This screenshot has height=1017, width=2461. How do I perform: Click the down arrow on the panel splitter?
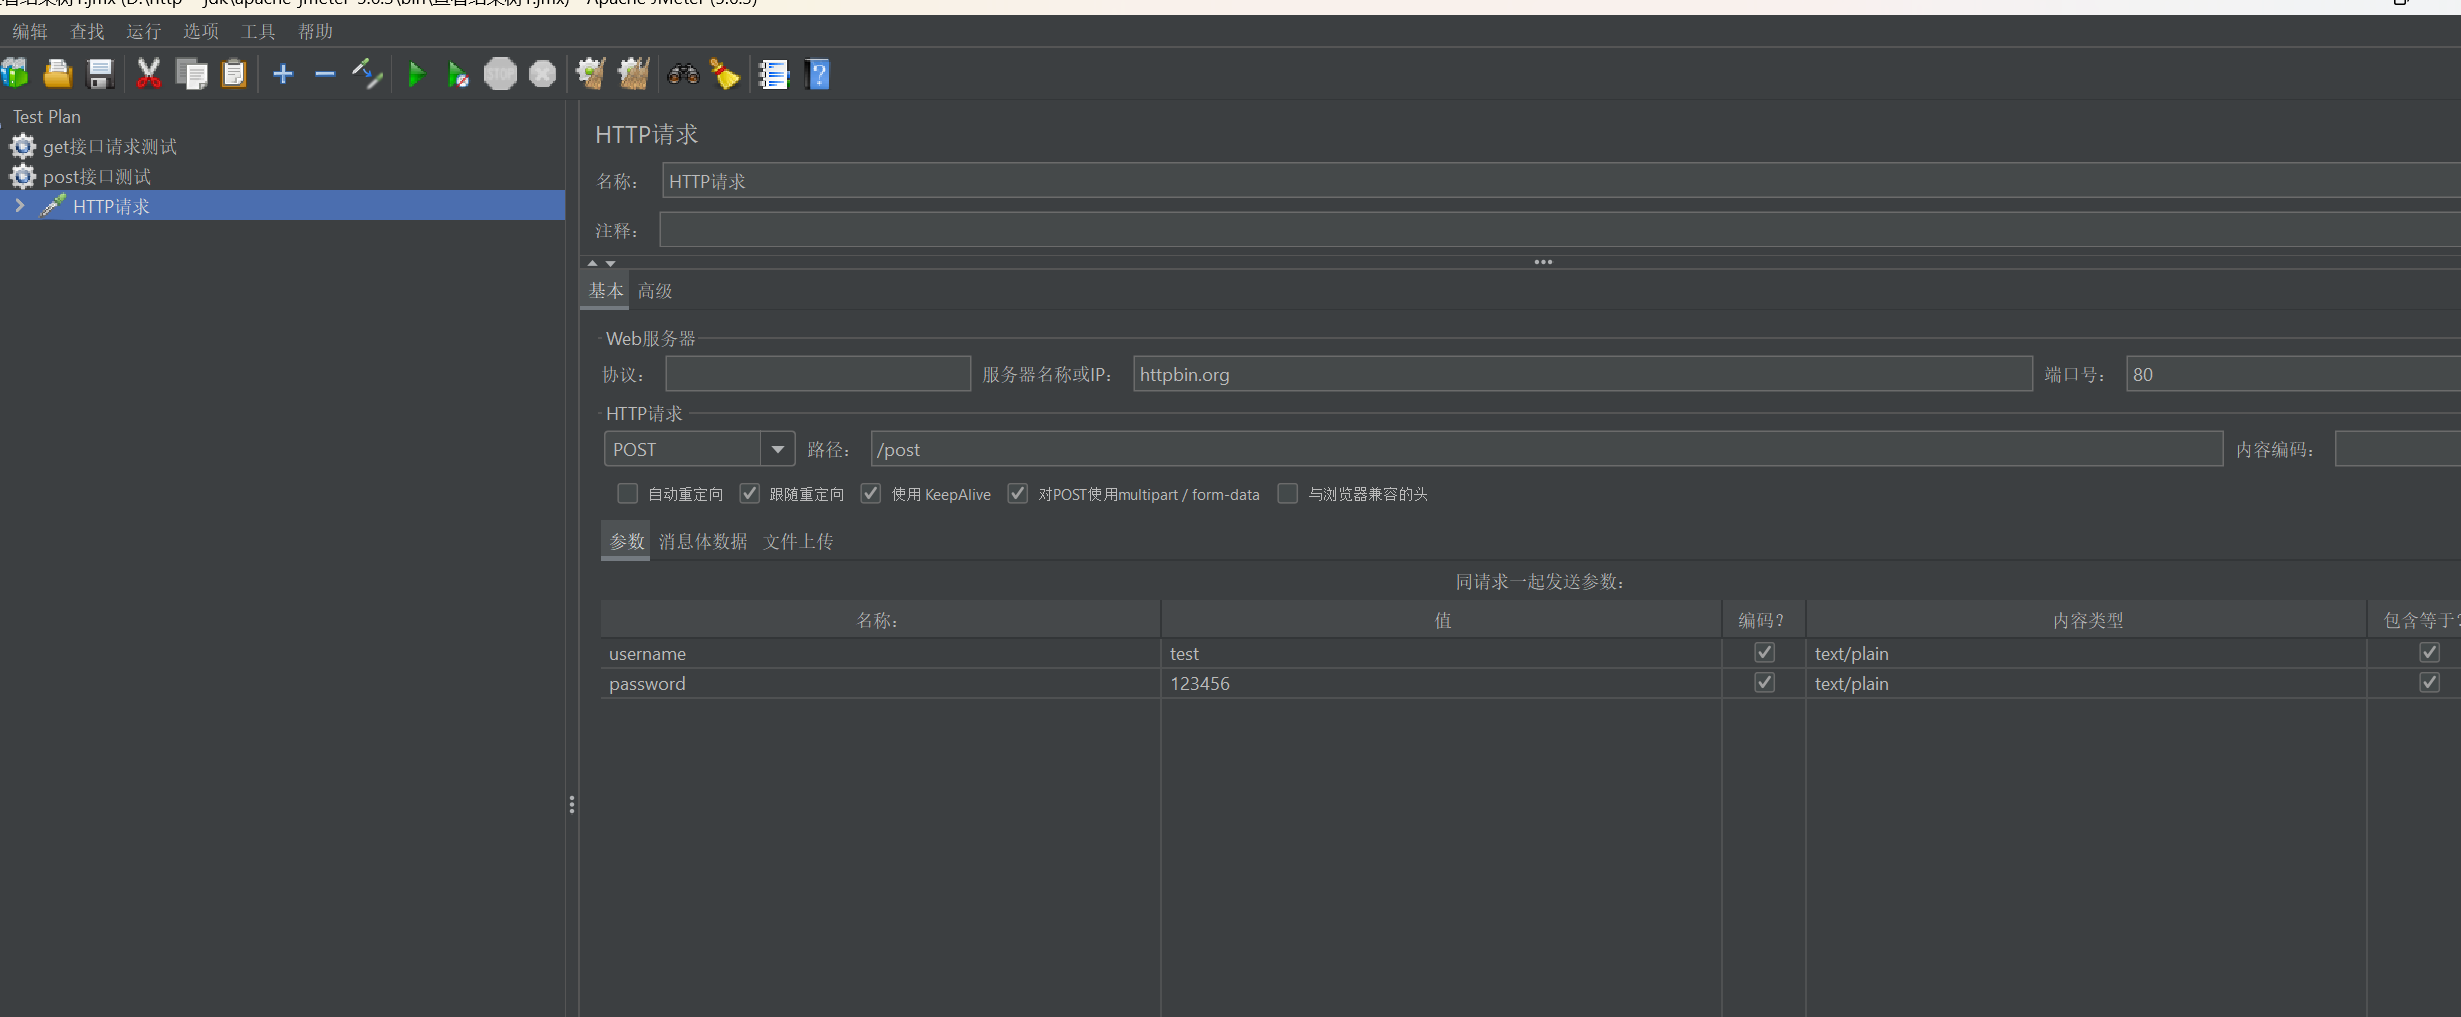[x=610, y=263]
